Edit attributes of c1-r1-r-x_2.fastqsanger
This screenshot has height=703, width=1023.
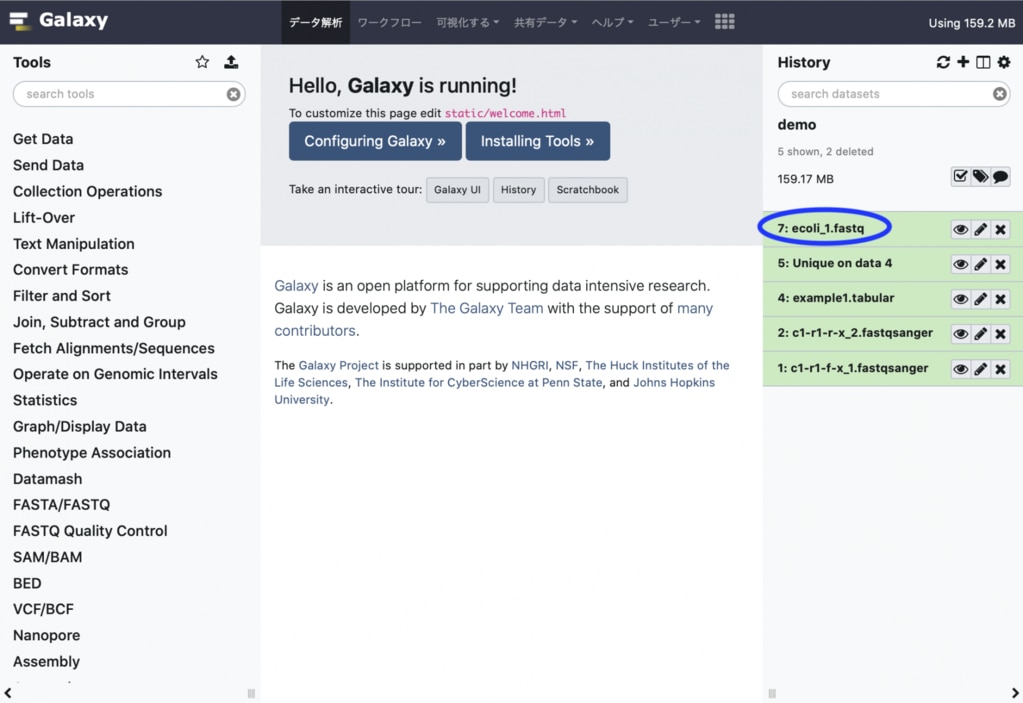(x=980, y=334)
